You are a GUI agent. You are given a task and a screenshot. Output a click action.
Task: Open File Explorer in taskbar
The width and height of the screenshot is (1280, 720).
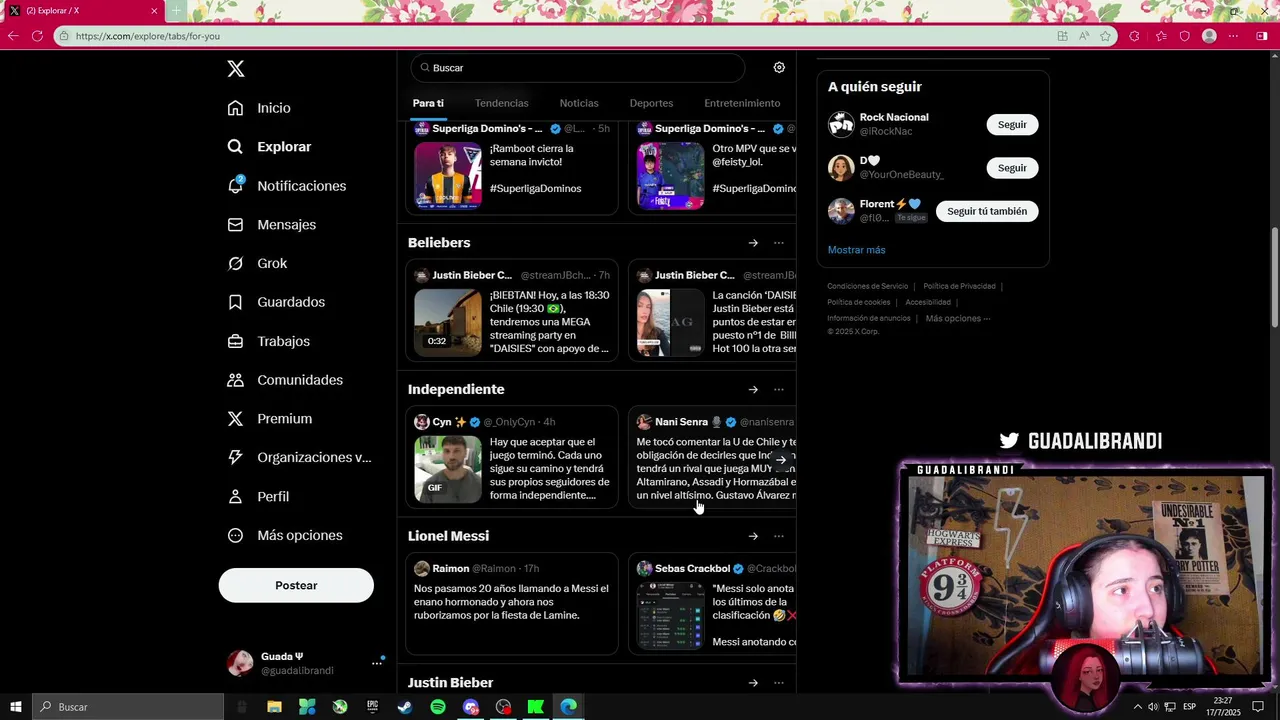(274, 707)
